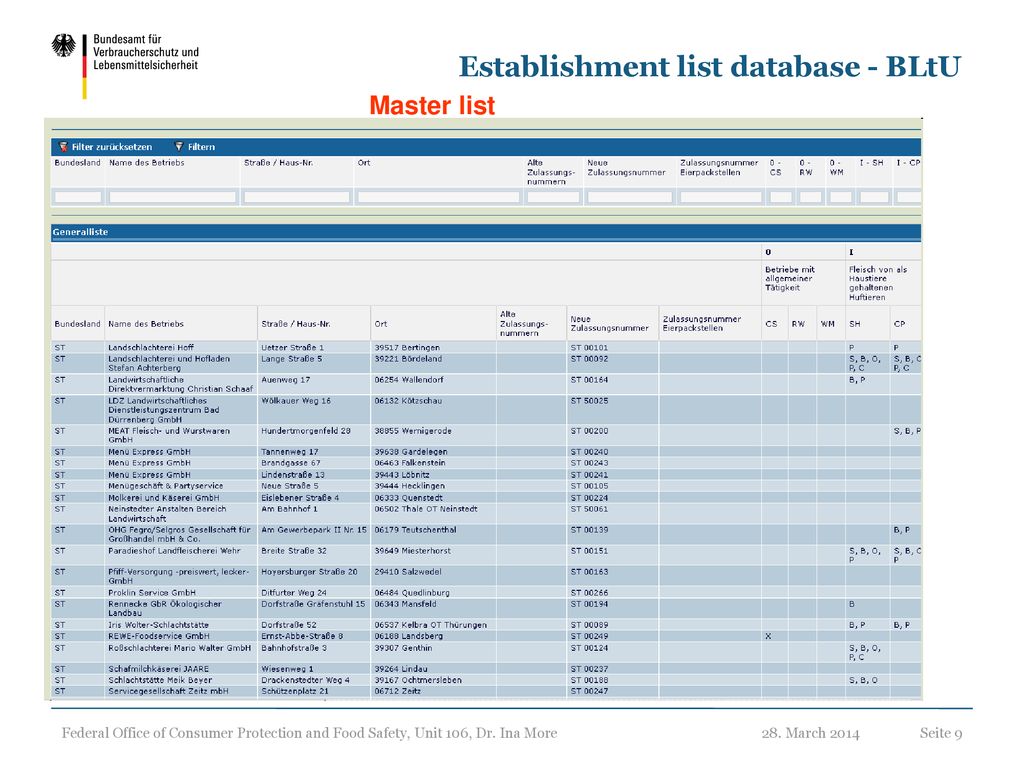Click the Straße / Haus-Nr. table header
Screen dimensions: 1024x768
click(296, 324)
